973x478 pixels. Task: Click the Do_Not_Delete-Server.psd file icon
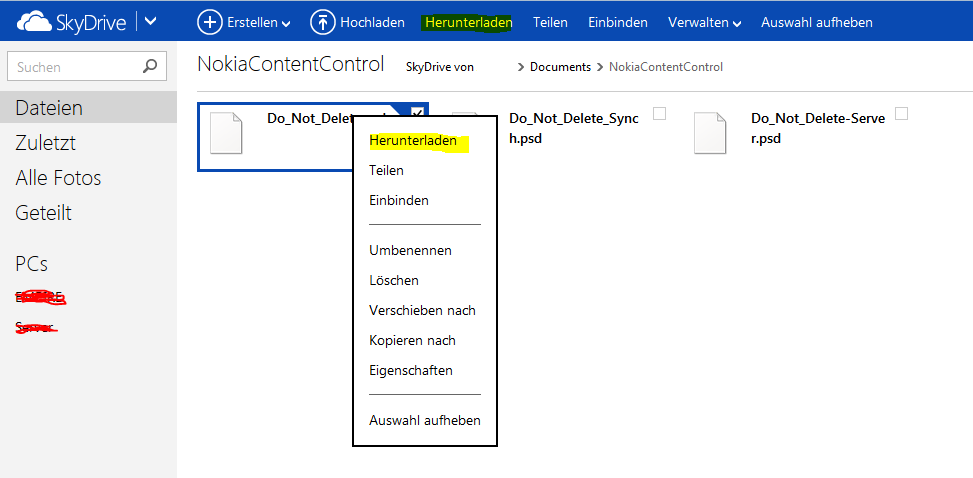click(x=710, y=133)
